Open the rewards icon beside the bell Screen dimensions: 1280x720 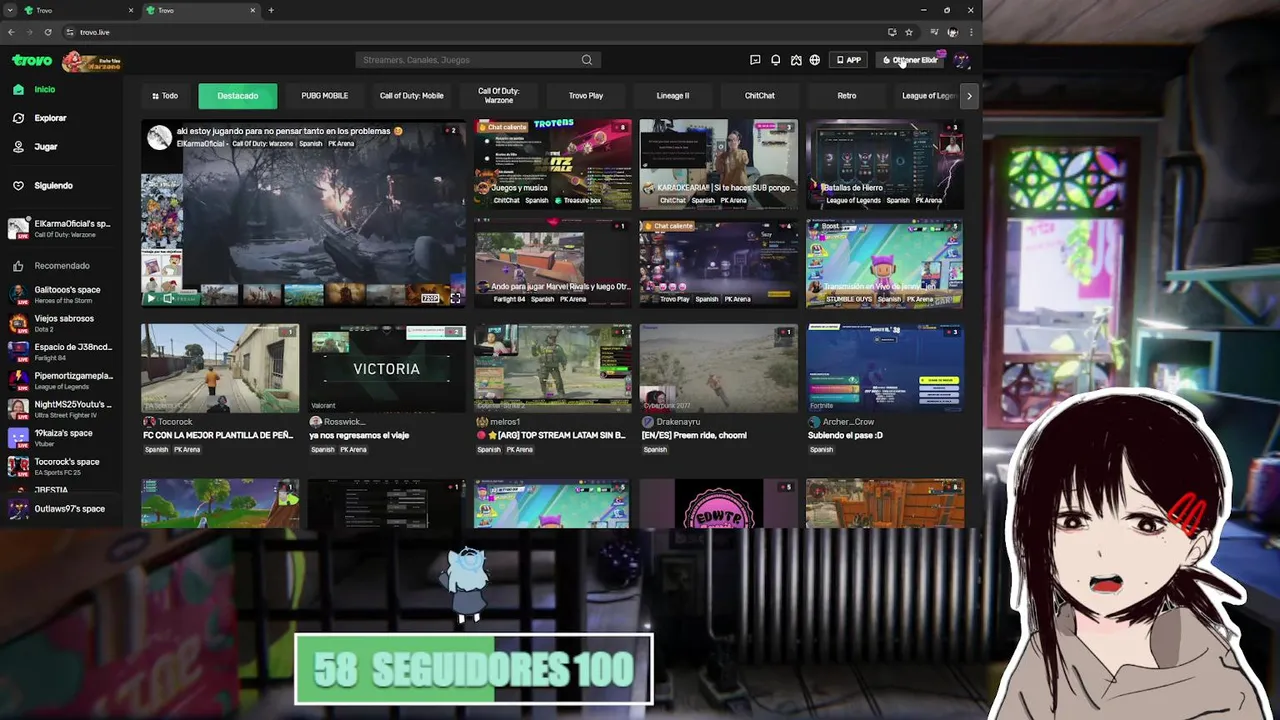[796, 60]
